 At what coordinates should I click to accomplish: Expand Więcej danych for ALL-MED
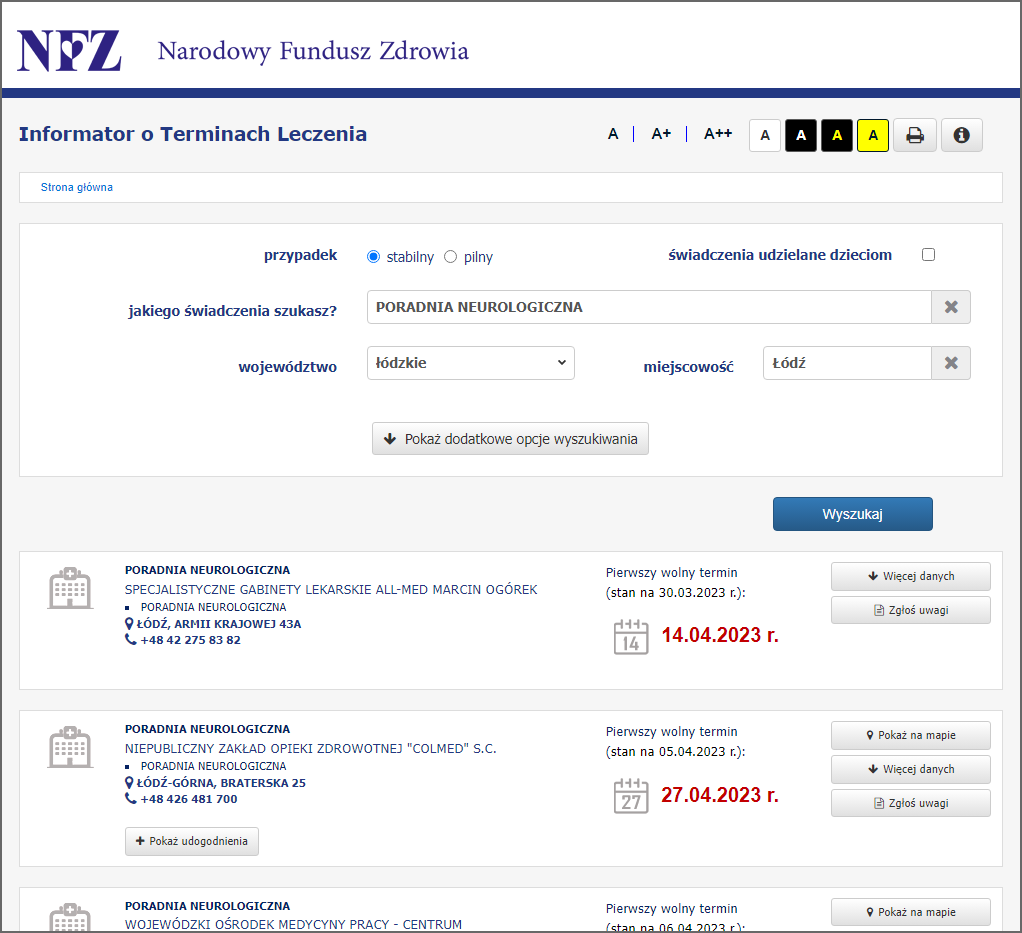click(x=911, y=576)
